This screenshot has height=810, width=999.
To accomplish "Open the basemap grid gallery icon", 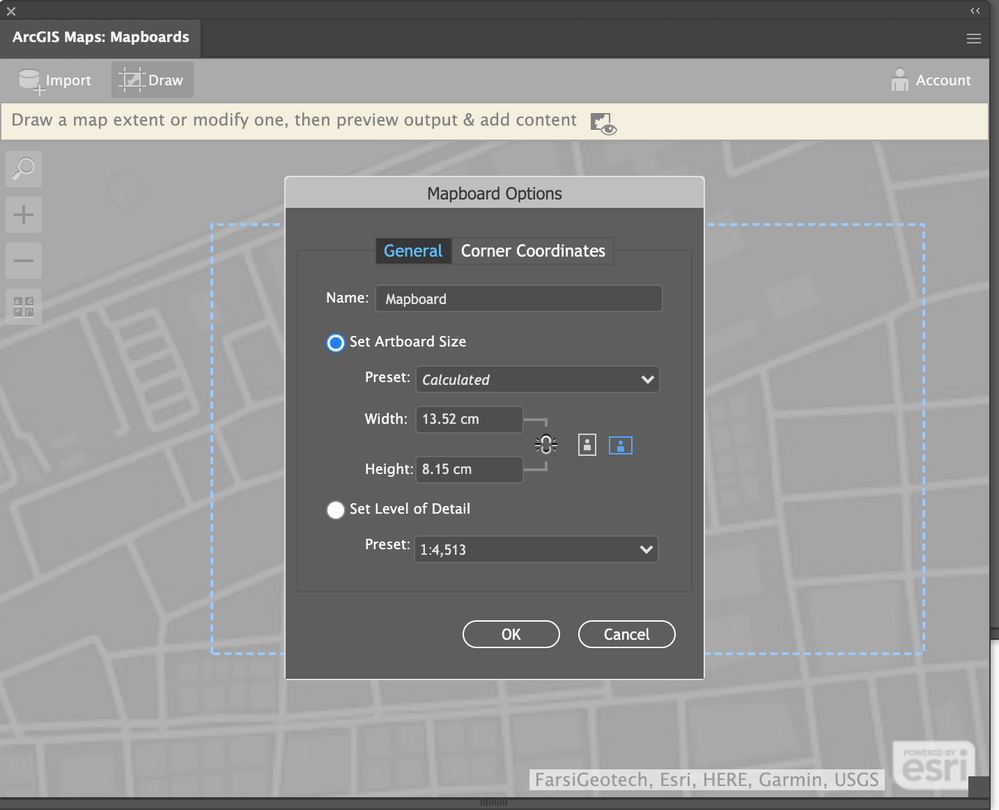I will 24,307.
